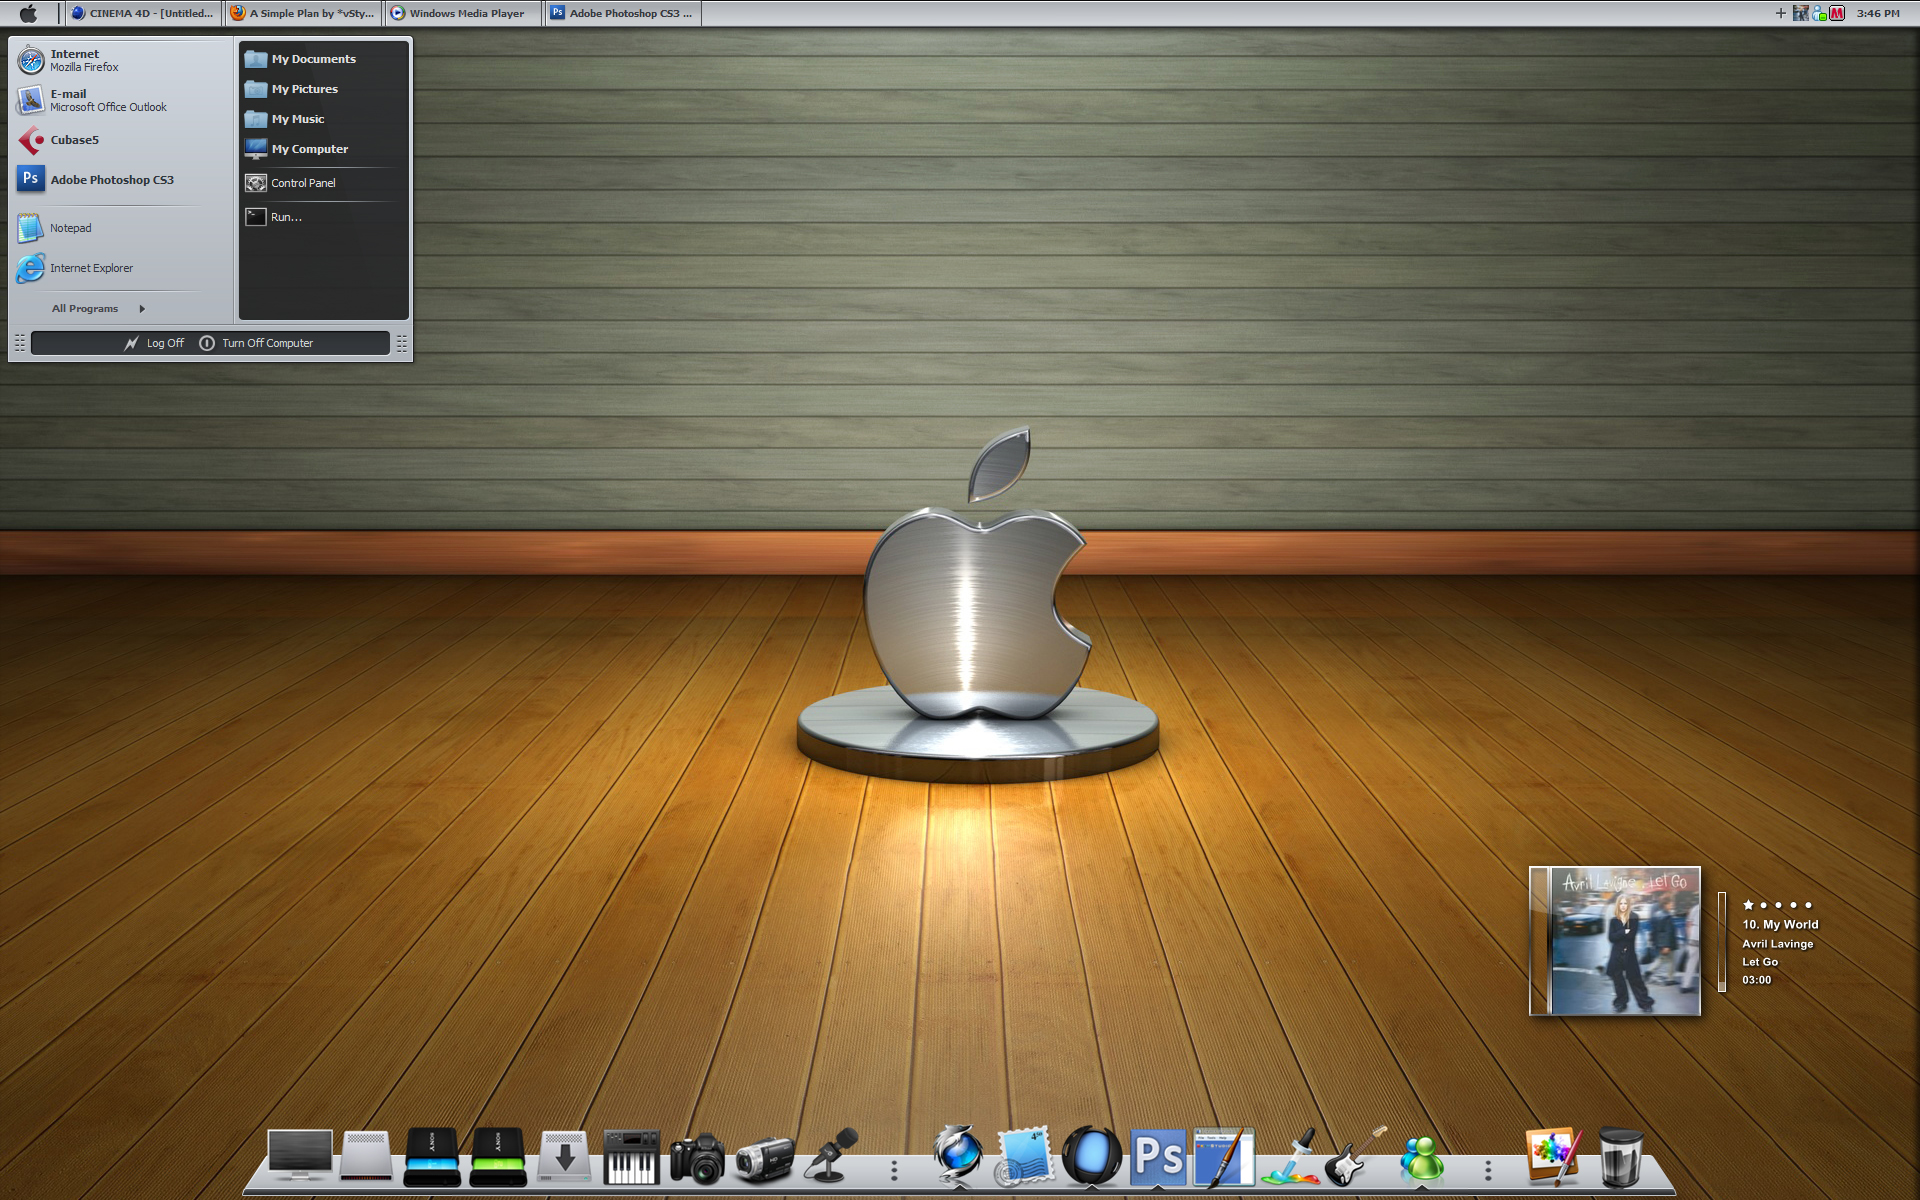Click the Messenger status tray icon
This screenshot has width=1920, height=1200.
click(1819, 13)
